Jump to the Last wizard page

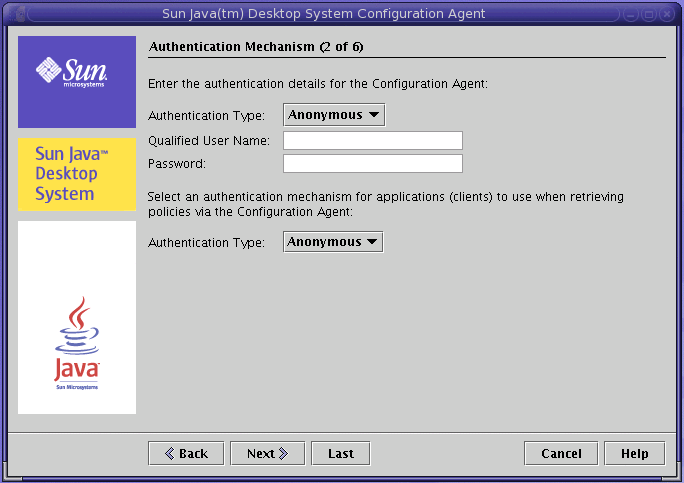click(x=341, y=454)
